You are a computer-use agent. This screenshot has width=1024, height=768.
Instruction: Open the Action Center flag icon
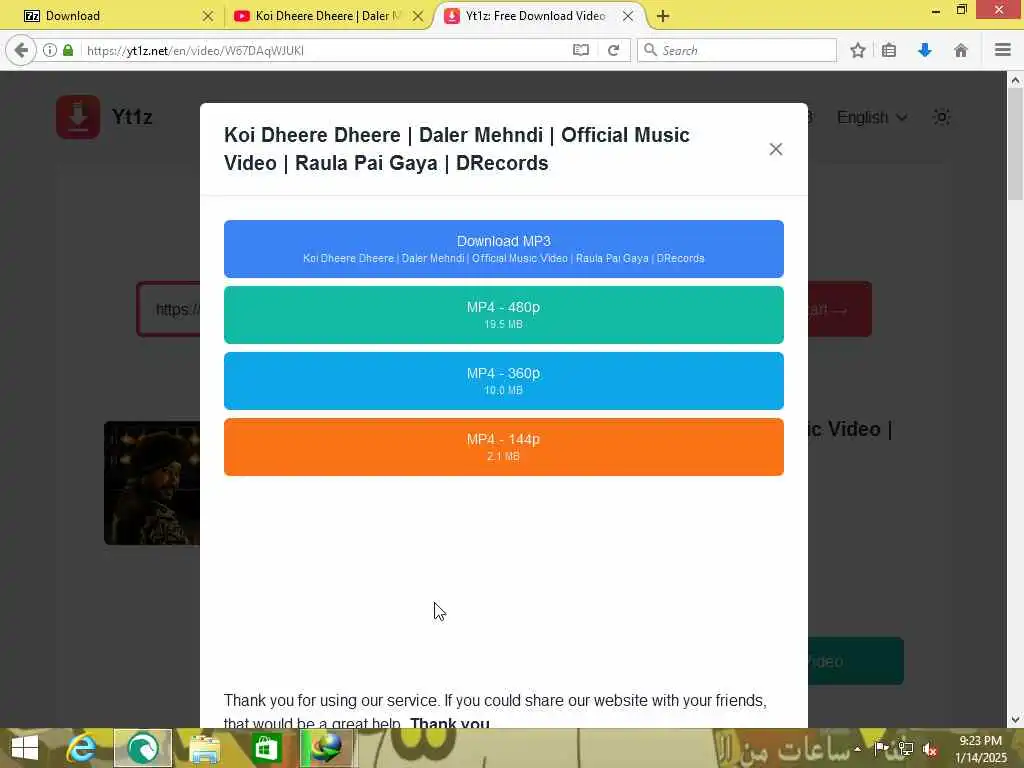881,748
